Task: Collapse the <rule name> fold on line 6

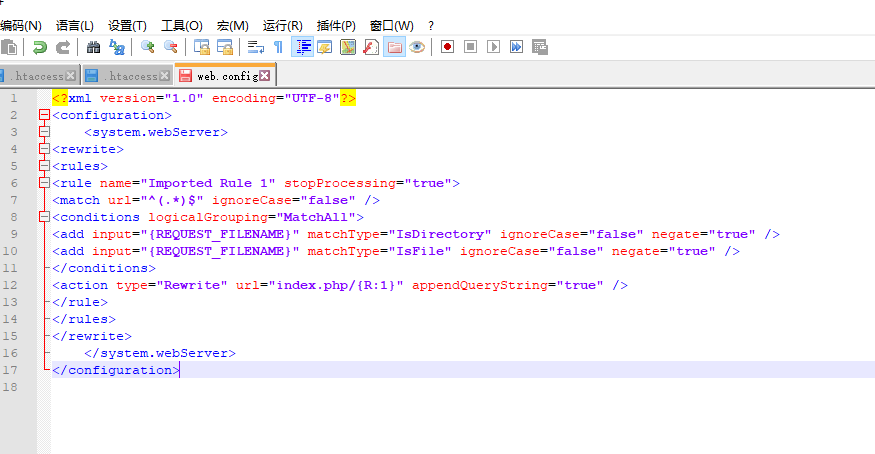Action: click(x=45, y=183)
